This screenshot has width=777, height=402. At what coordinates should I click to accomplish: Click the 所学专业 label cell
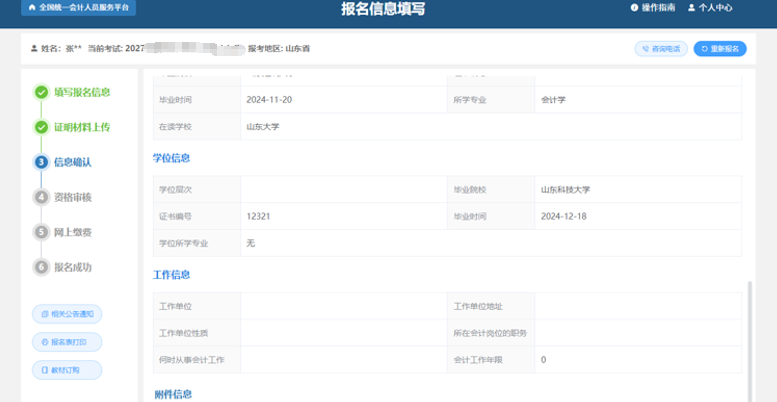[x=491, y=100]
